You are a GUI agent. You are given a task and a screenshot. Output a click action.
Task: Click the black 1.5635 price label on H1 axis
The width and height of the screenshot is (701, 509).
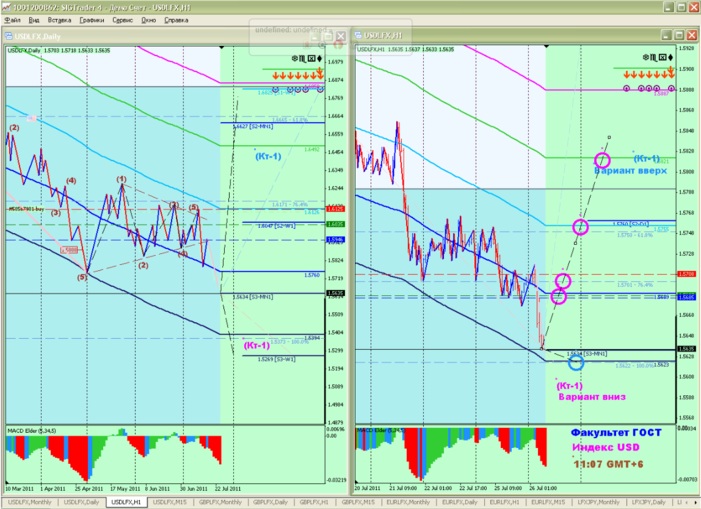[x=685, y=349]
